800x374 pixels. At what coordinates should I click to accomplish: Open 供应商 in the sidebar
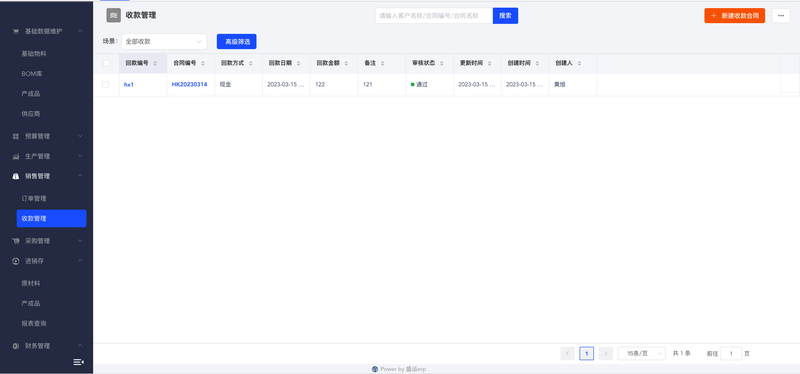point(31,114)
